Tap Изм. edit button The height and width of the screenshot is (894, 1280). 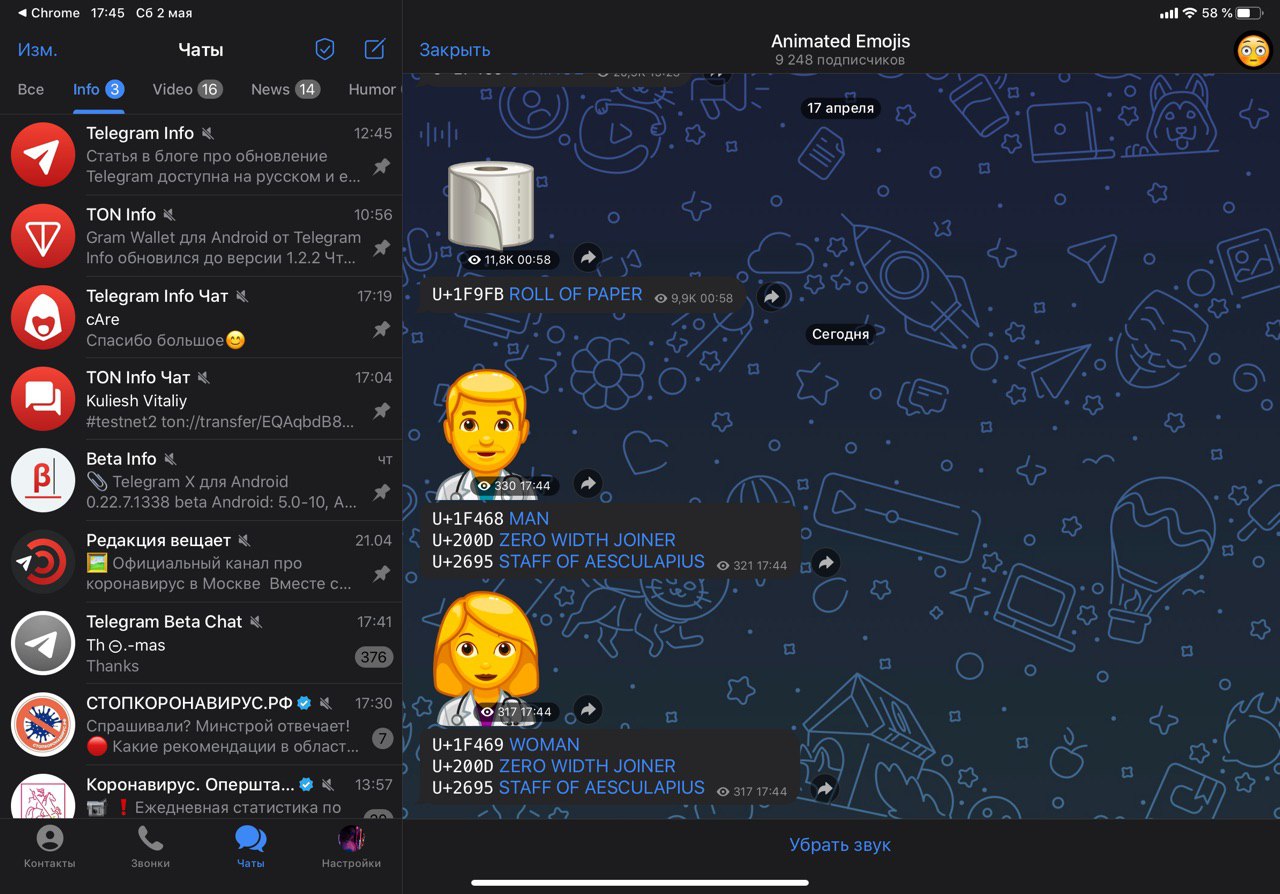coord(38,49)
